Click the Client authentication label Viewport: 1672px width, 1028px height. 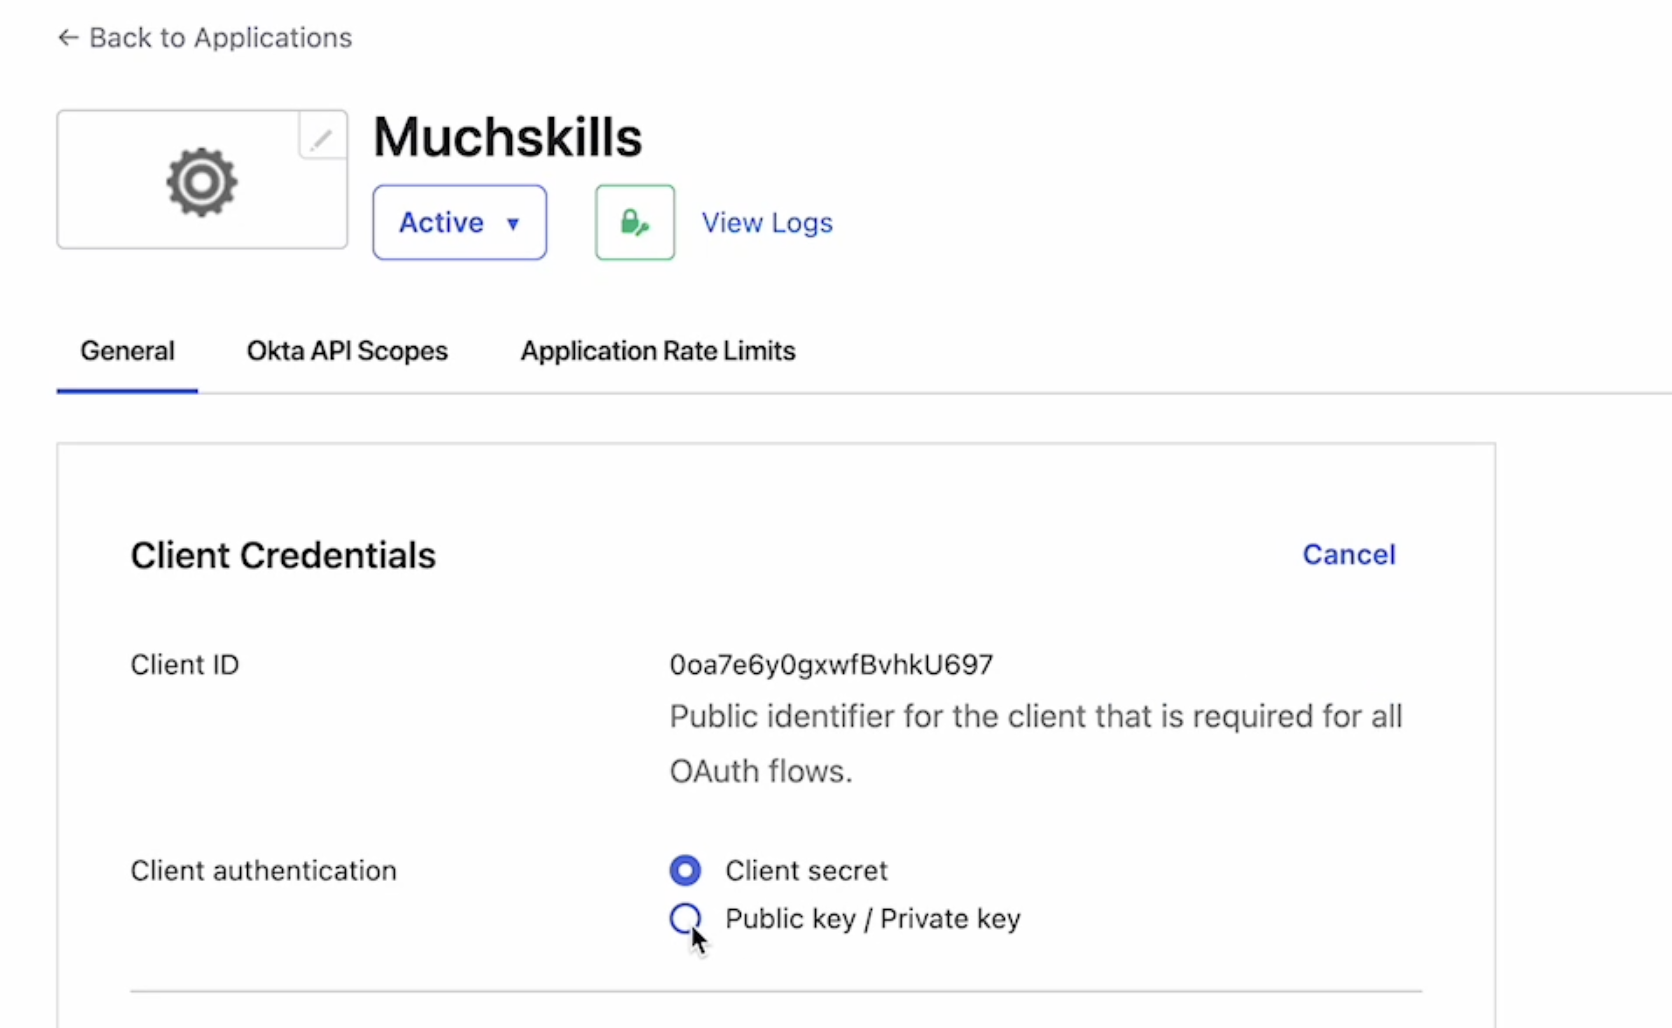click(x=264, y=871)
